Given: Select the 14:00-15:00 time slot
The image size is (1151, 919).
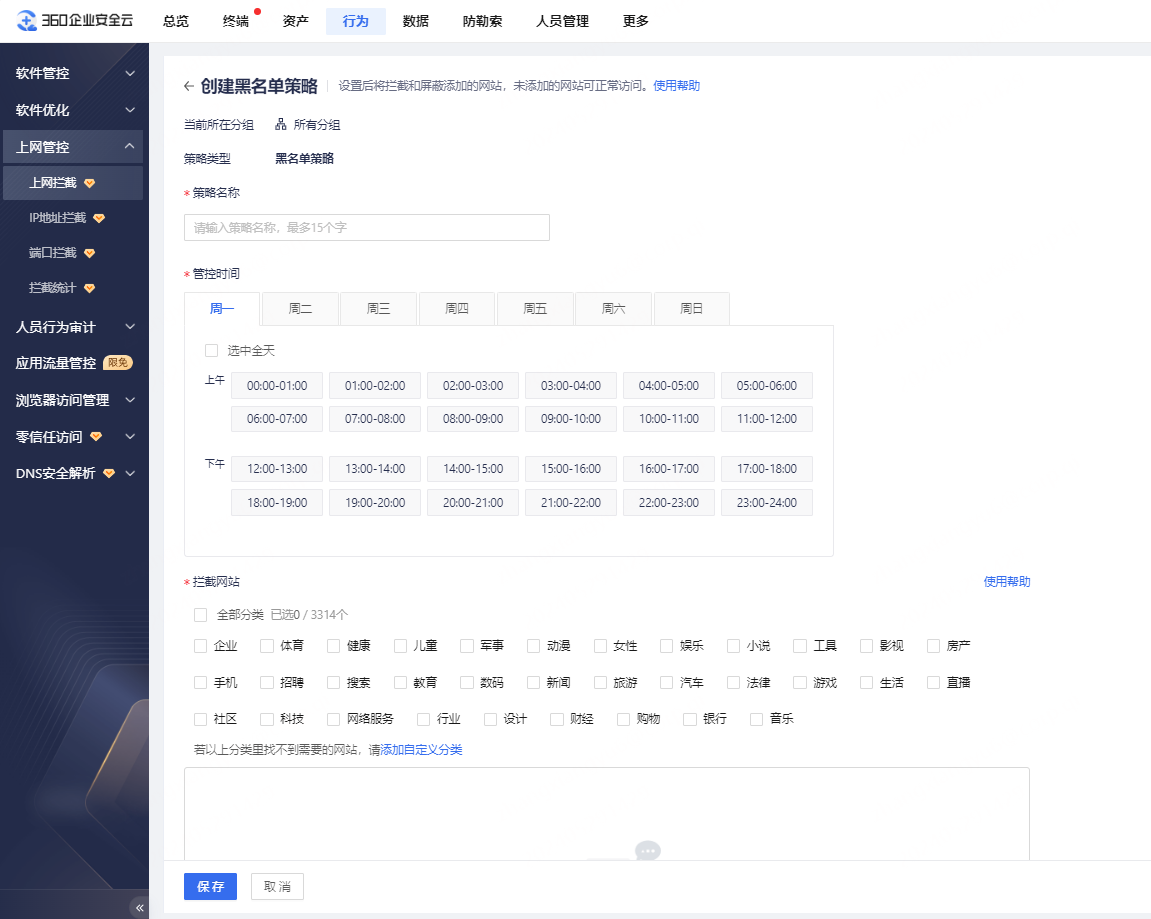Looking at the screenshot, I should [x=473, y=469].
